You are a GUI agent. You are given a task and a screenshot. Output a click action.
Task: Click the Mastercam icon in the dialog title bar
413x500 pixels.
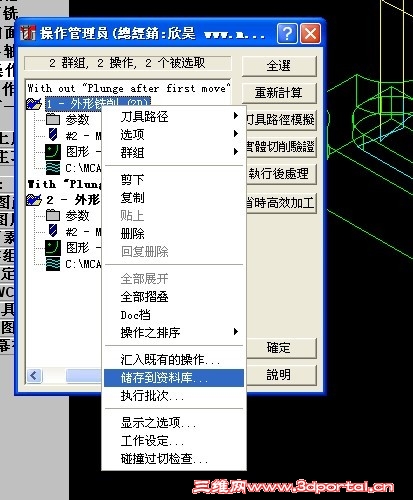(x=28, y=33)
